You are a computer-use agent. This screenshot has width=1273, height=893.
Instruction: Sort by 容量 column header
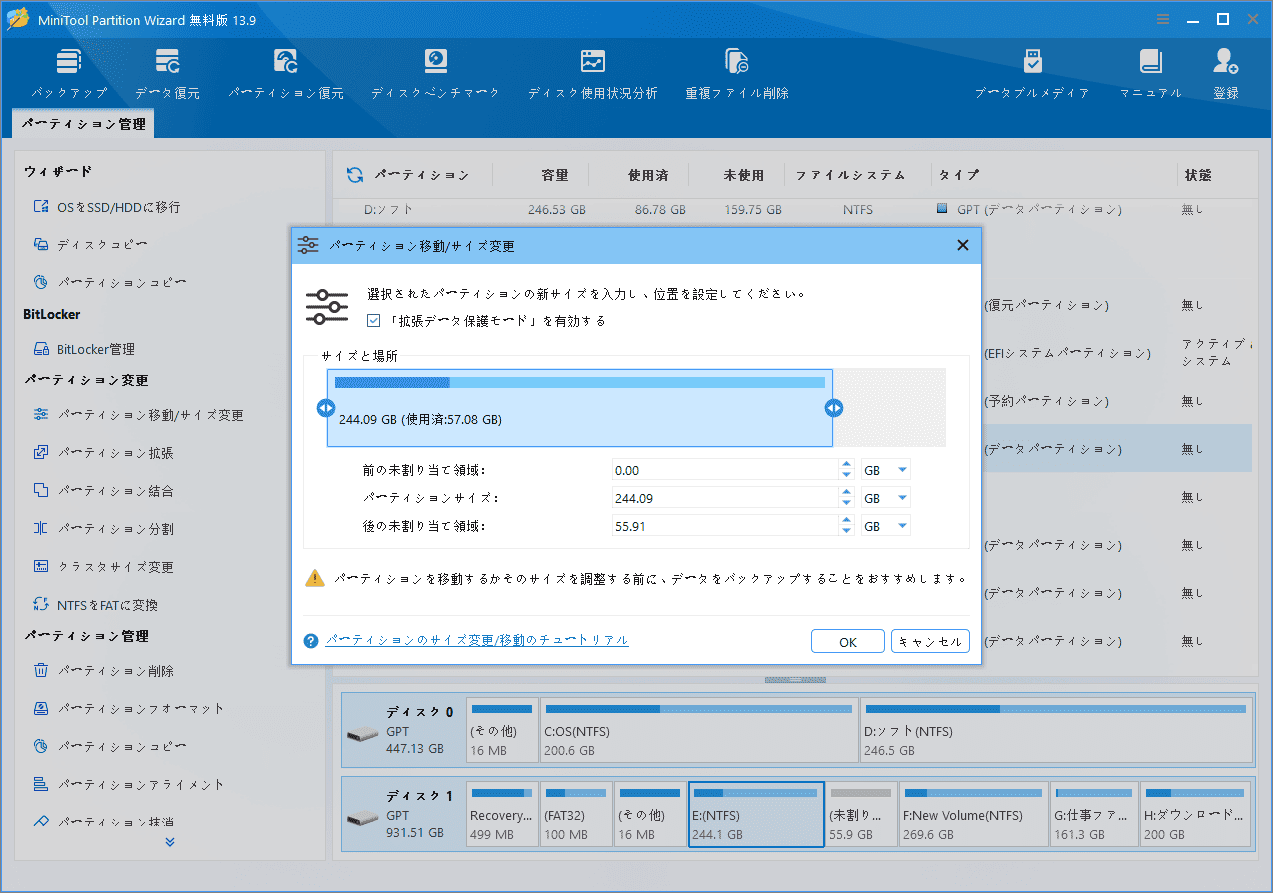click(x=555, y=175)
